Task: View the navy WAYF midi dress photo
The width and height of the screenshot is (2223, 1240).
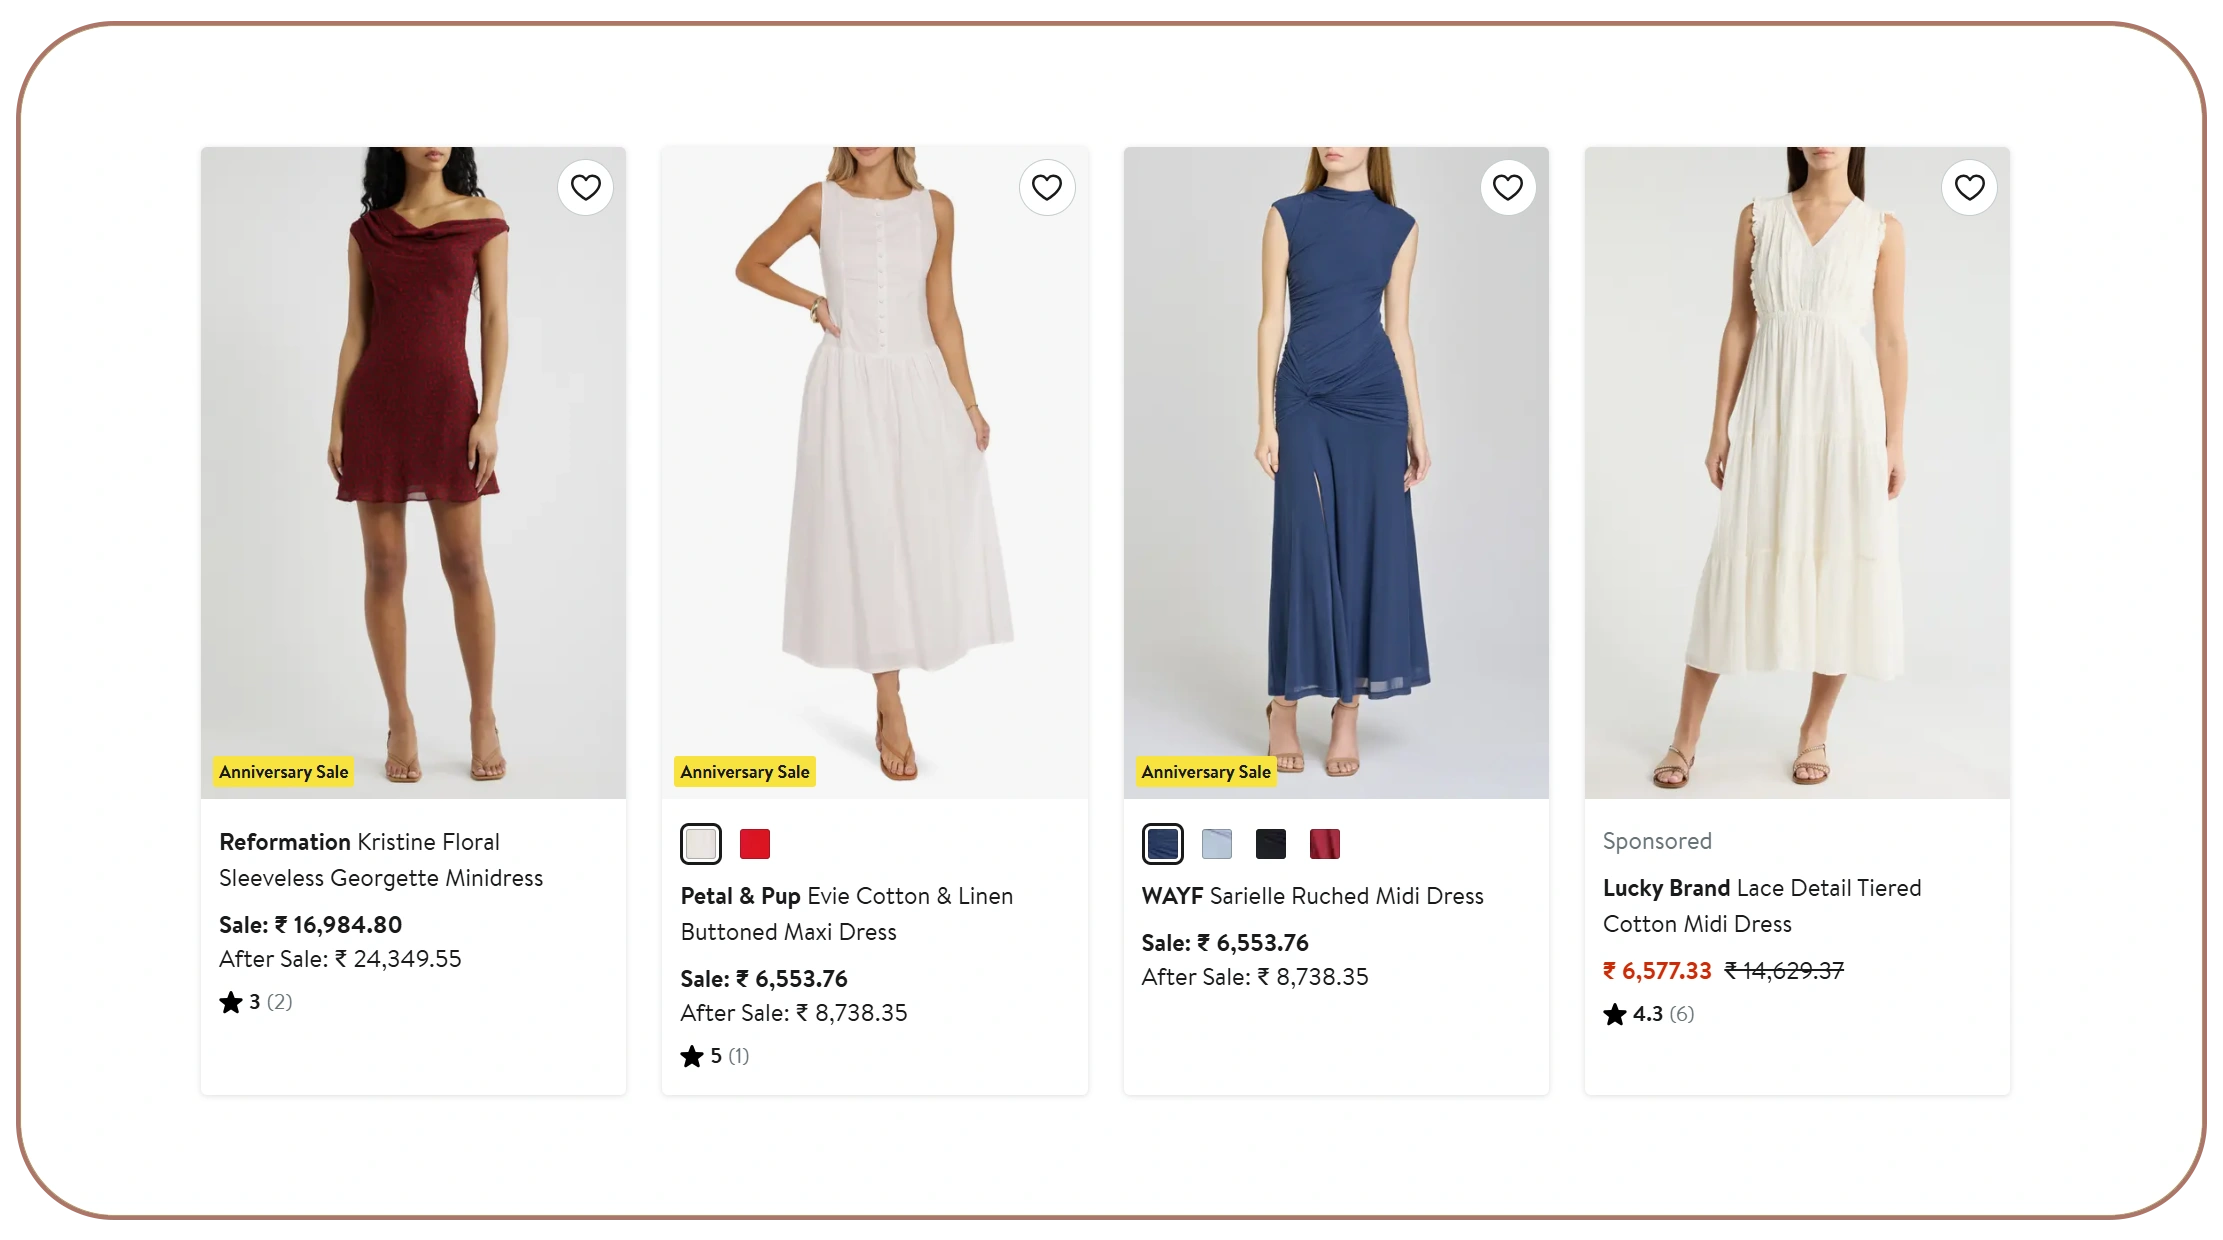Action: tap(1336, 472)
